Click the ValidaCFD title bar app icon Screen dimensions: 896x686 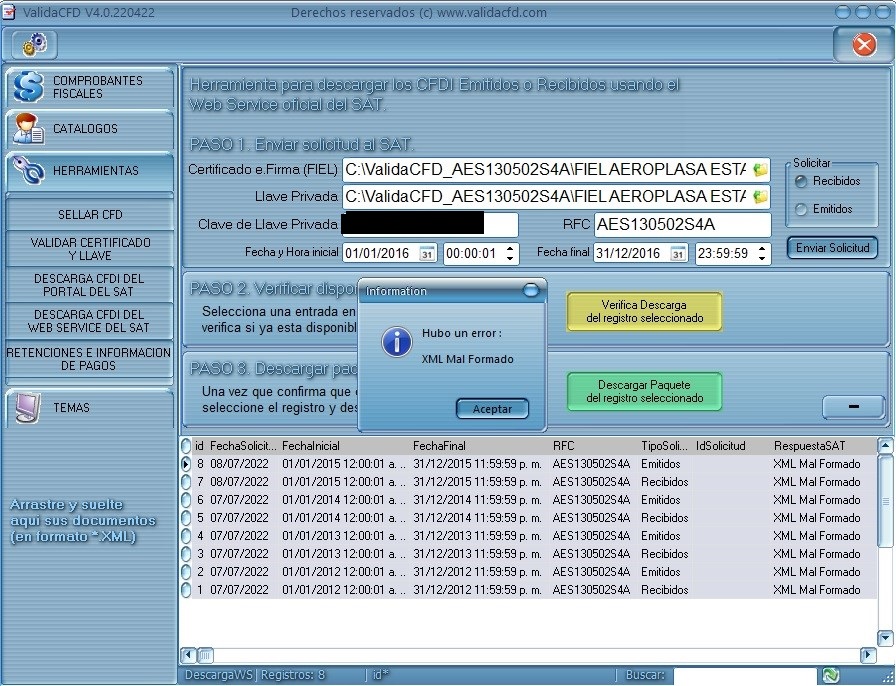click(x=9, y=13)
